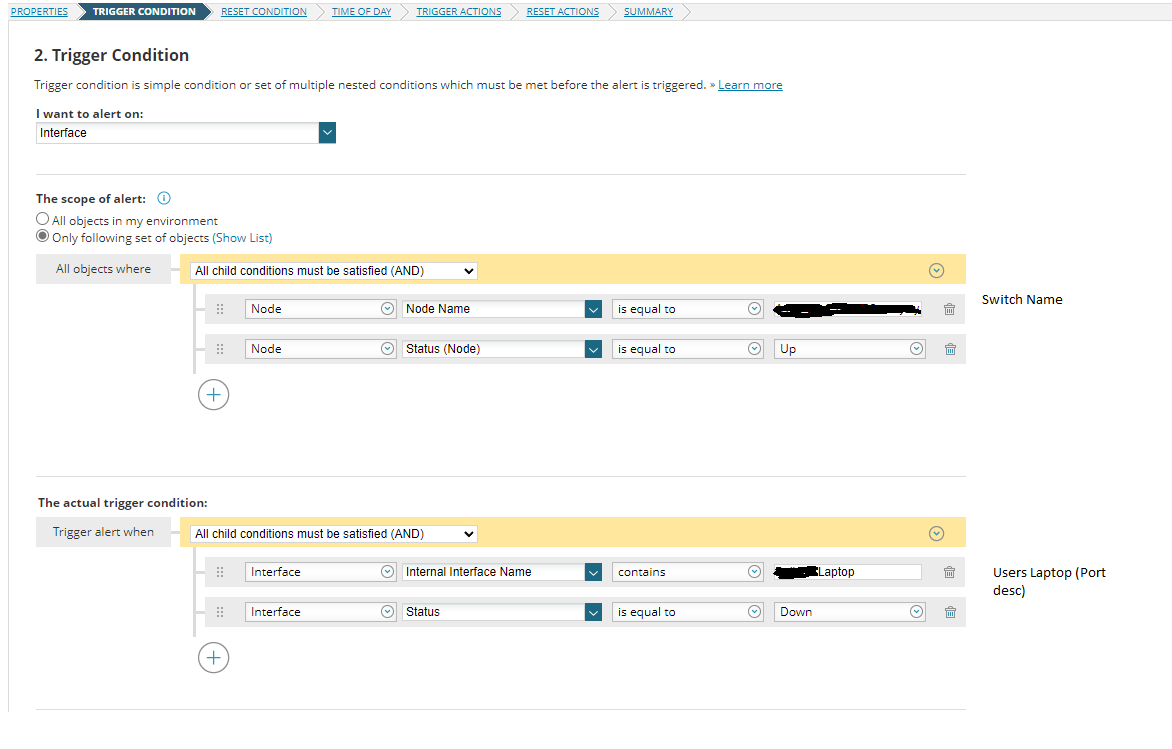1172x749 pixels.
Task: Open scope AND/OR condition type dropdown
Action: point(334,271)
